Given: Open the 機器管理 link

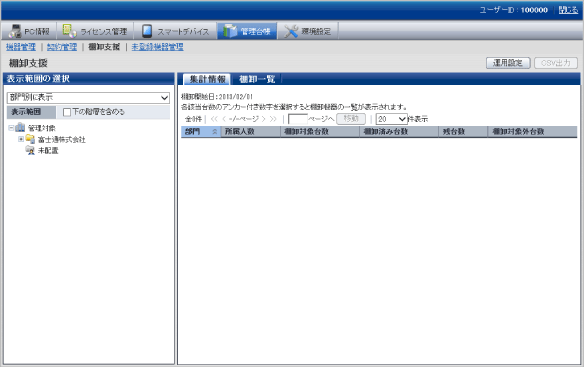Looking at the screenshot, I should [x=21, y=47].
